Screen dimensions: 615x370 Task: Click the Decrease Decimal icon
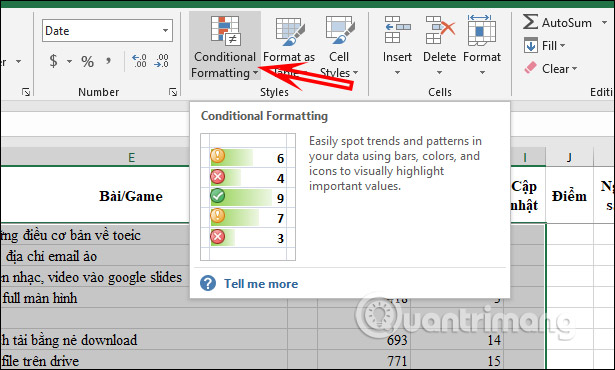[x=161, y=61]
